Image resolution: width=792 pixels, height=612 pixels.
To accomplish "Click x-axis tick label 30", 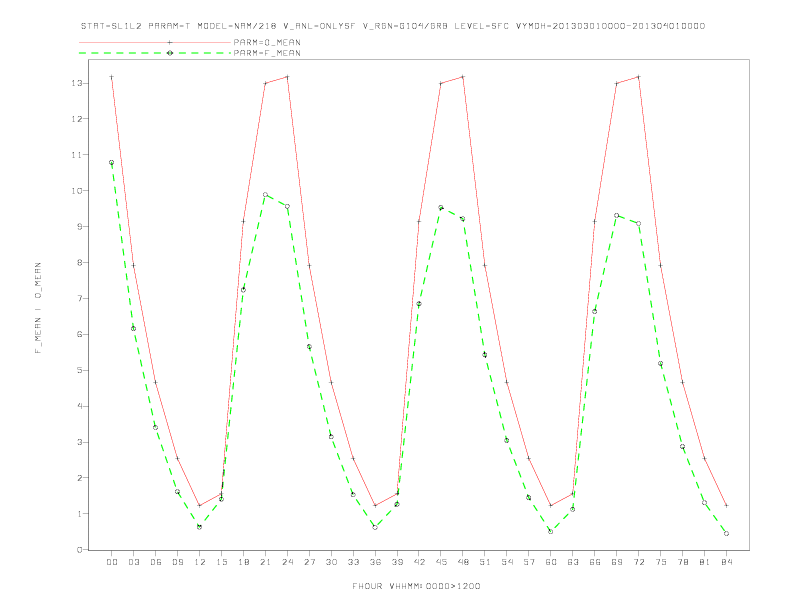I will click(x=331, y=562).
